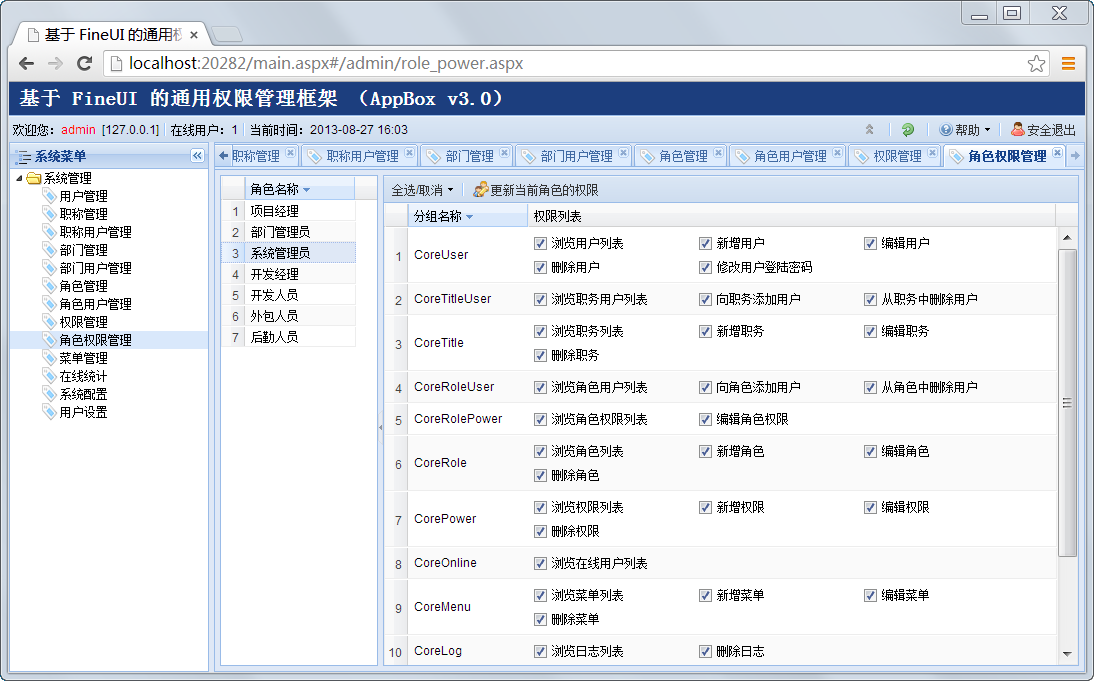Toggle 修改用户登陆密码 checkbox
The height and width of the screenshot is (681, 1094).
click(x=705, y=267)
